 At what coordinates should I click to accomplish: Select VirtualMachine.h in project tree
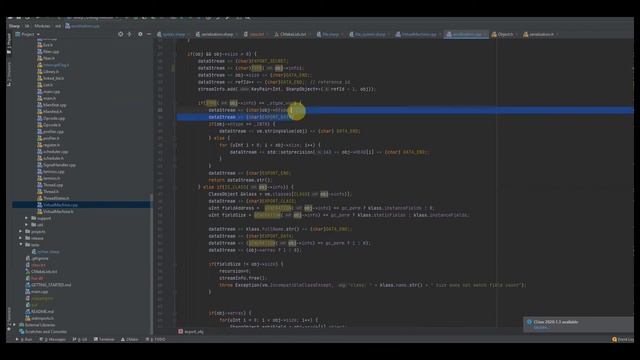tap(58, 211)
